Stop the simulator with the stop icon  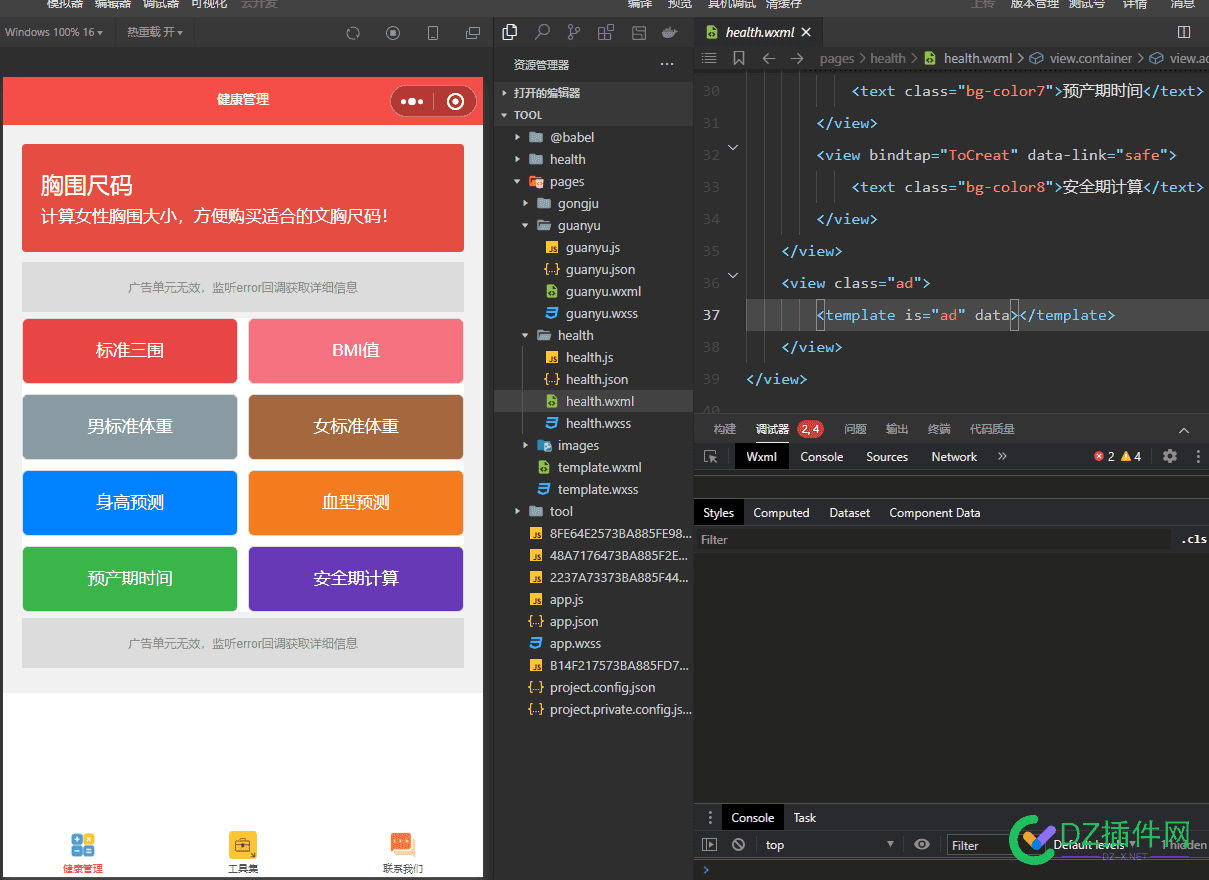point(393,33)
